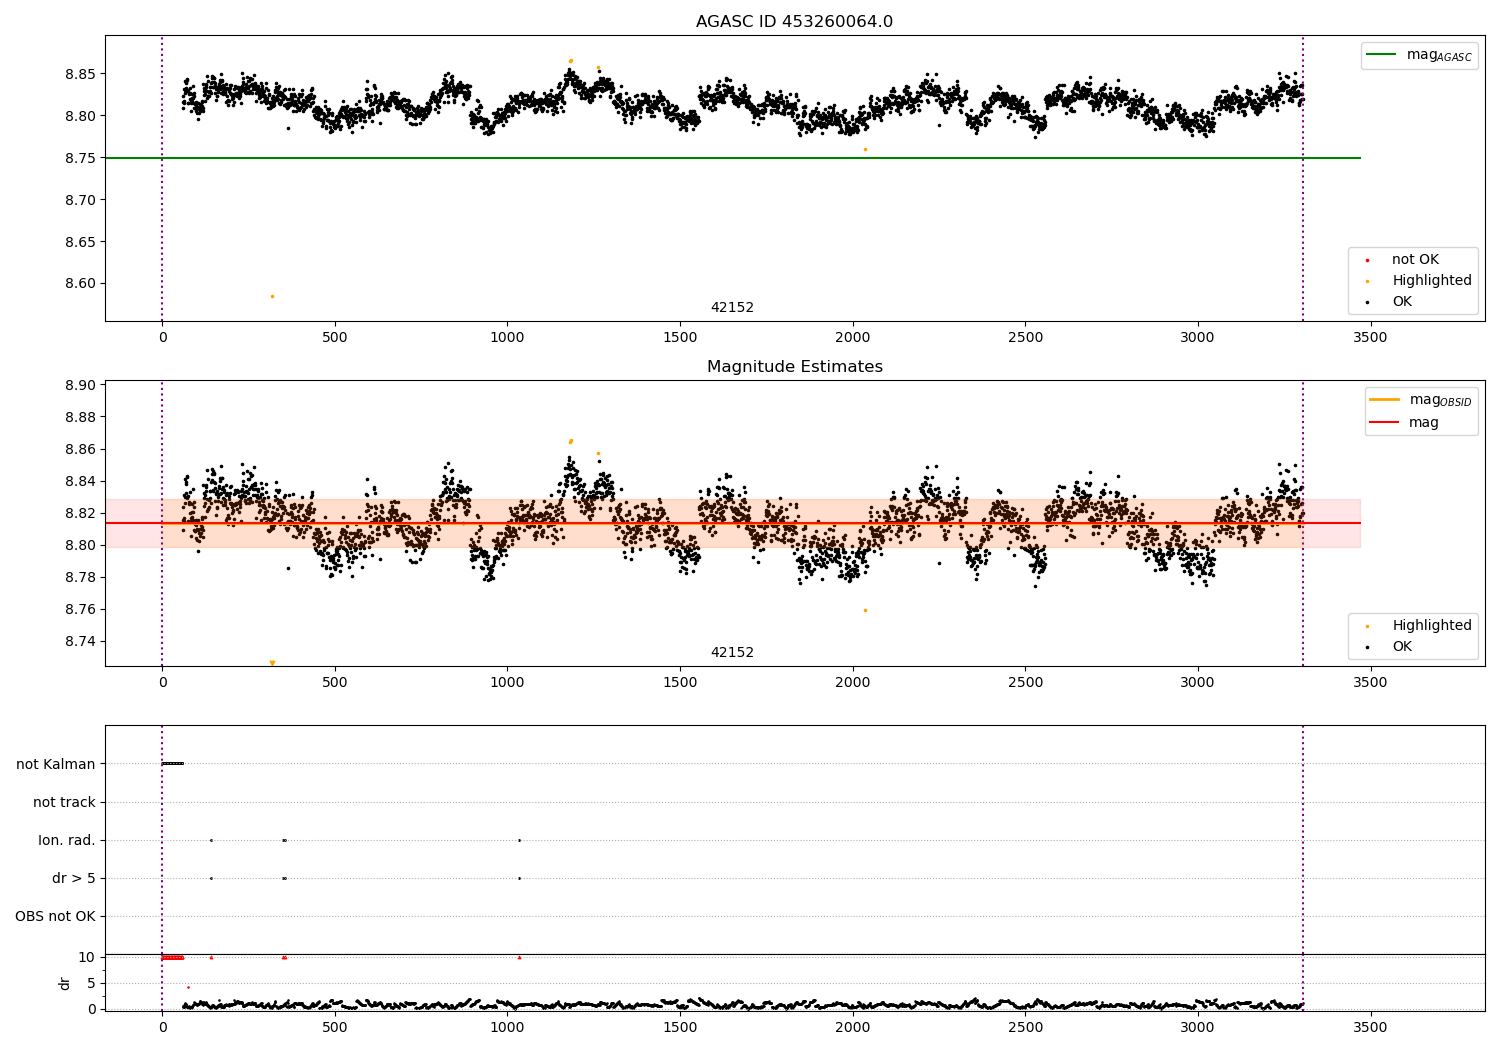Click the 2000 x-tick of the middle plot
Screen dimensions: 1500x1050
tap(852, 682)
